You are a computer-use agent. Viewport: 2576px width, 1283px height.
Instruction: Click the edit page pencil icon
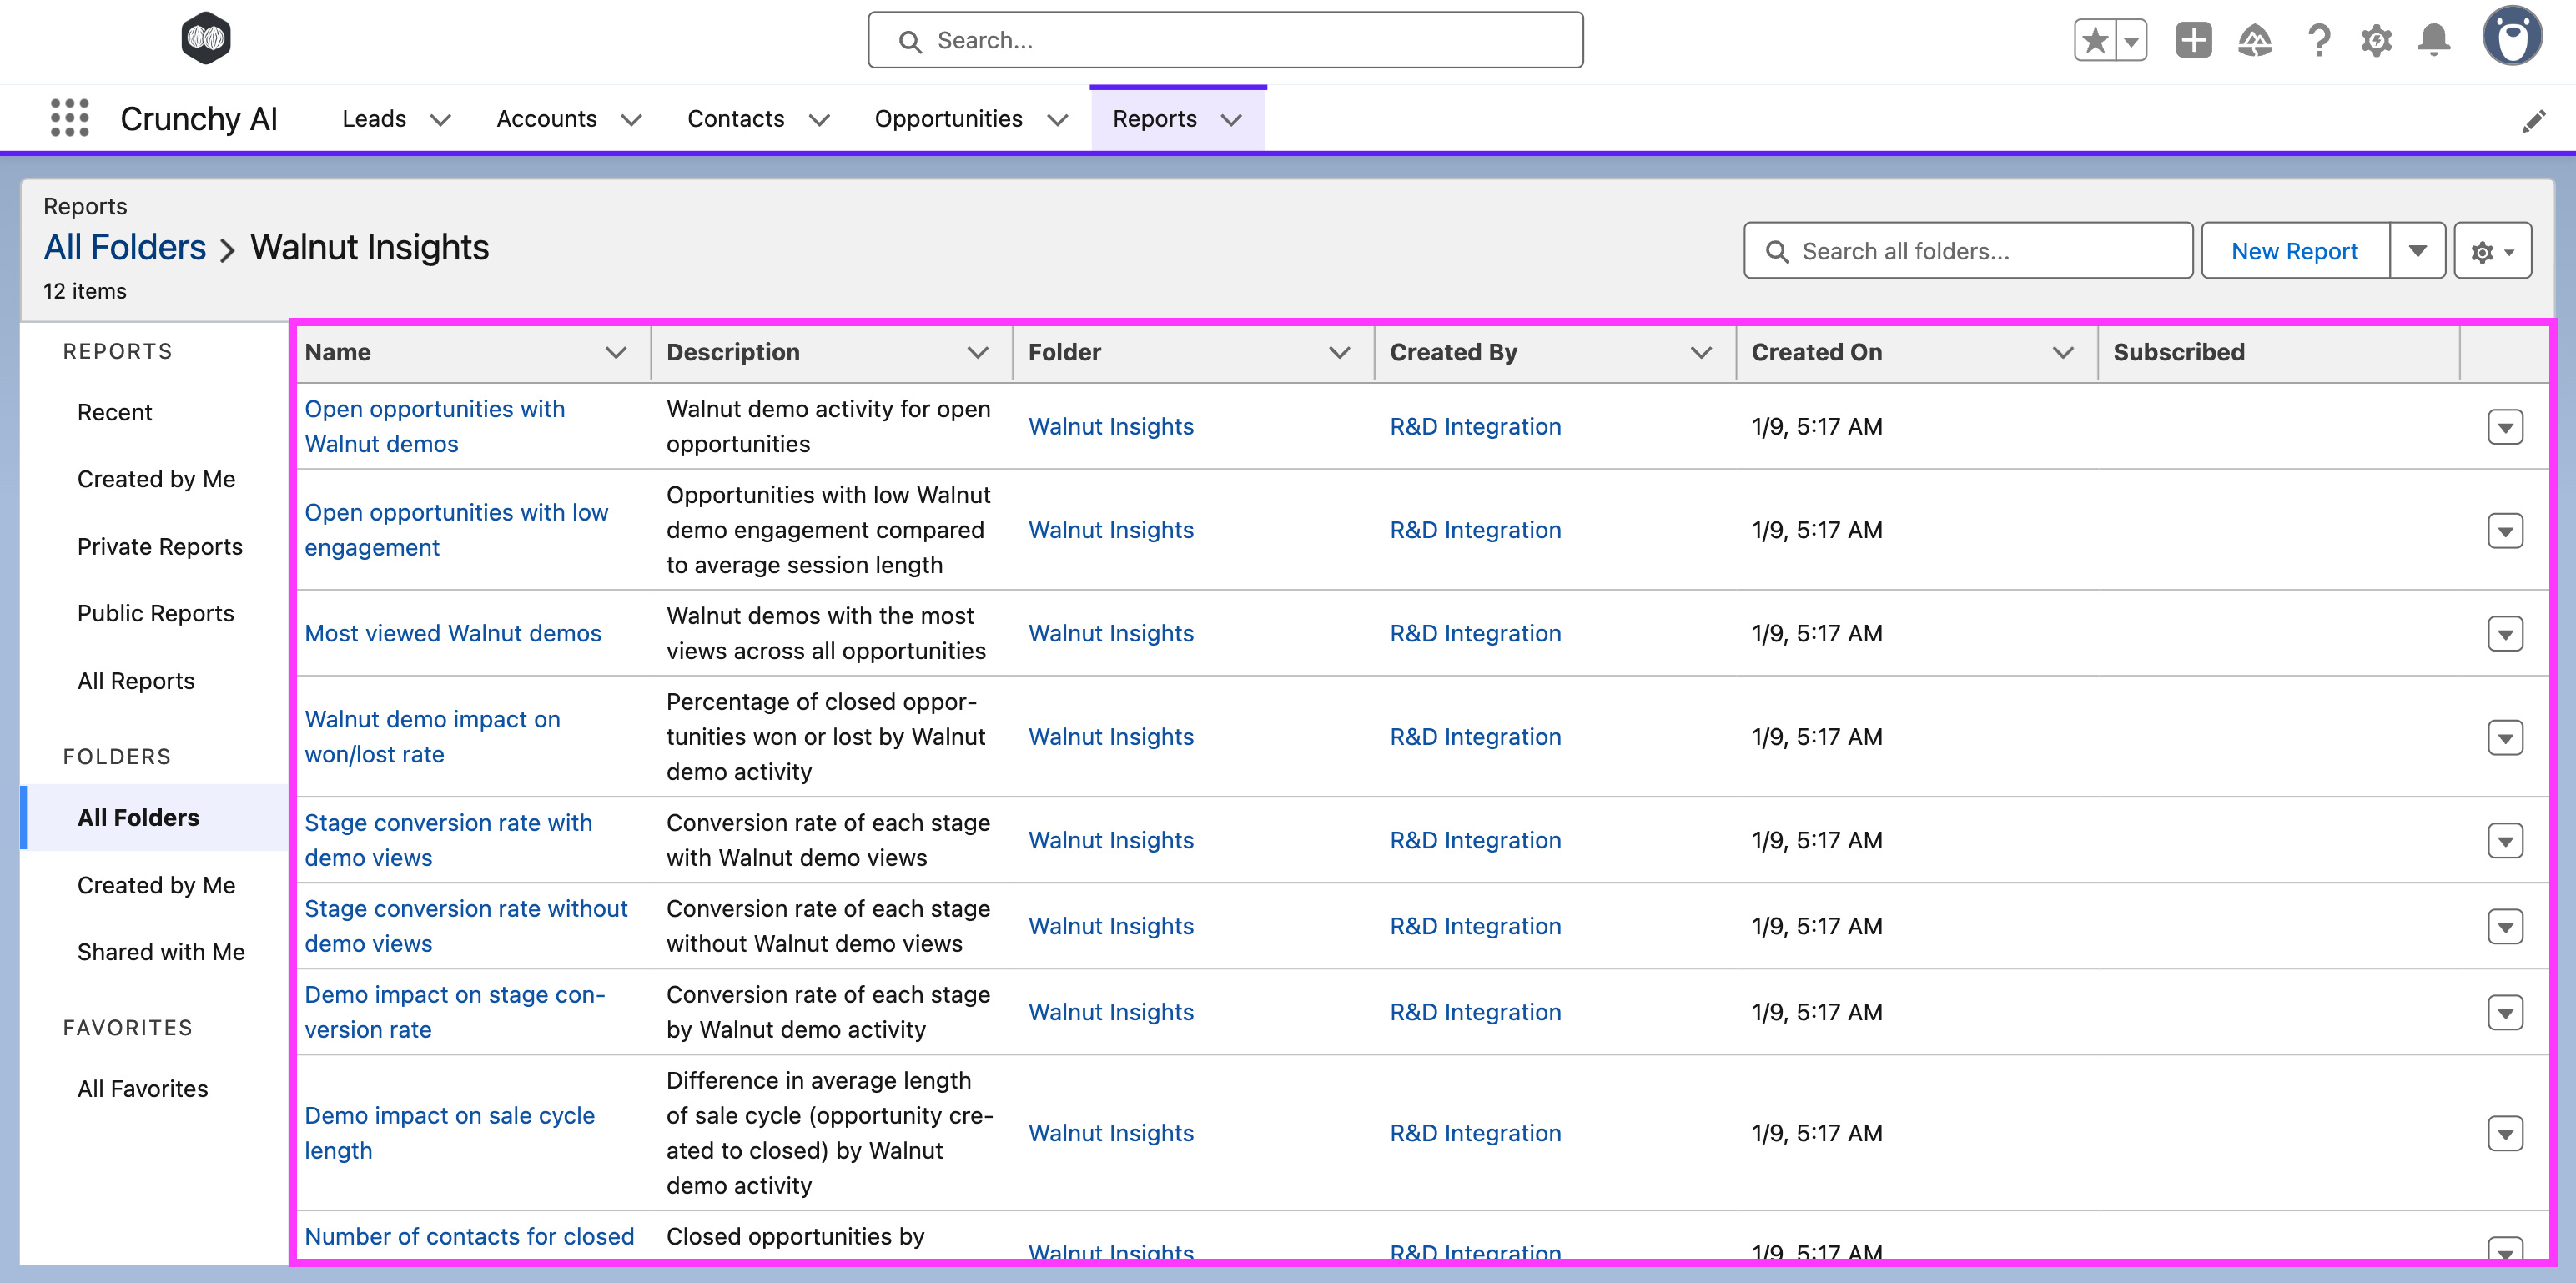pos(2536,119)
